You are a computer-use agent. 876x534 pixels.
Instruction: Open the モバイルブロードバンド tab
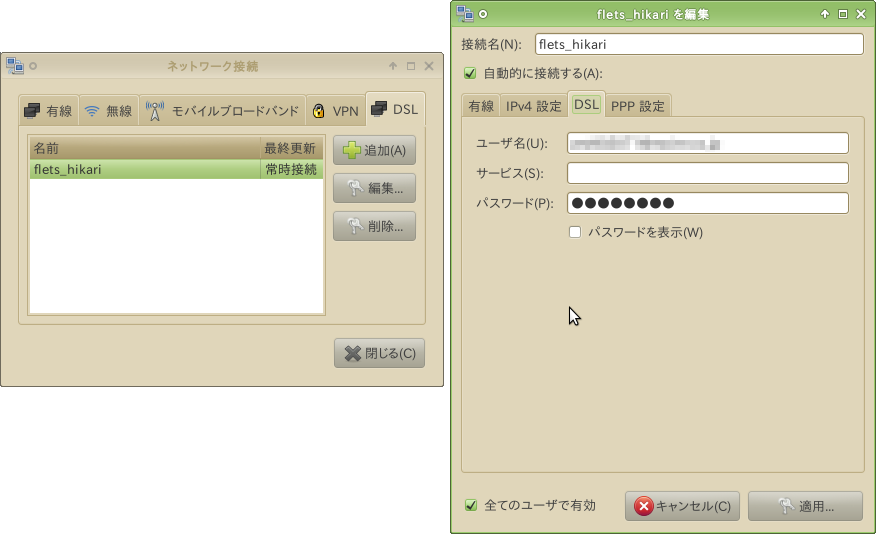(x=222, y=111)
